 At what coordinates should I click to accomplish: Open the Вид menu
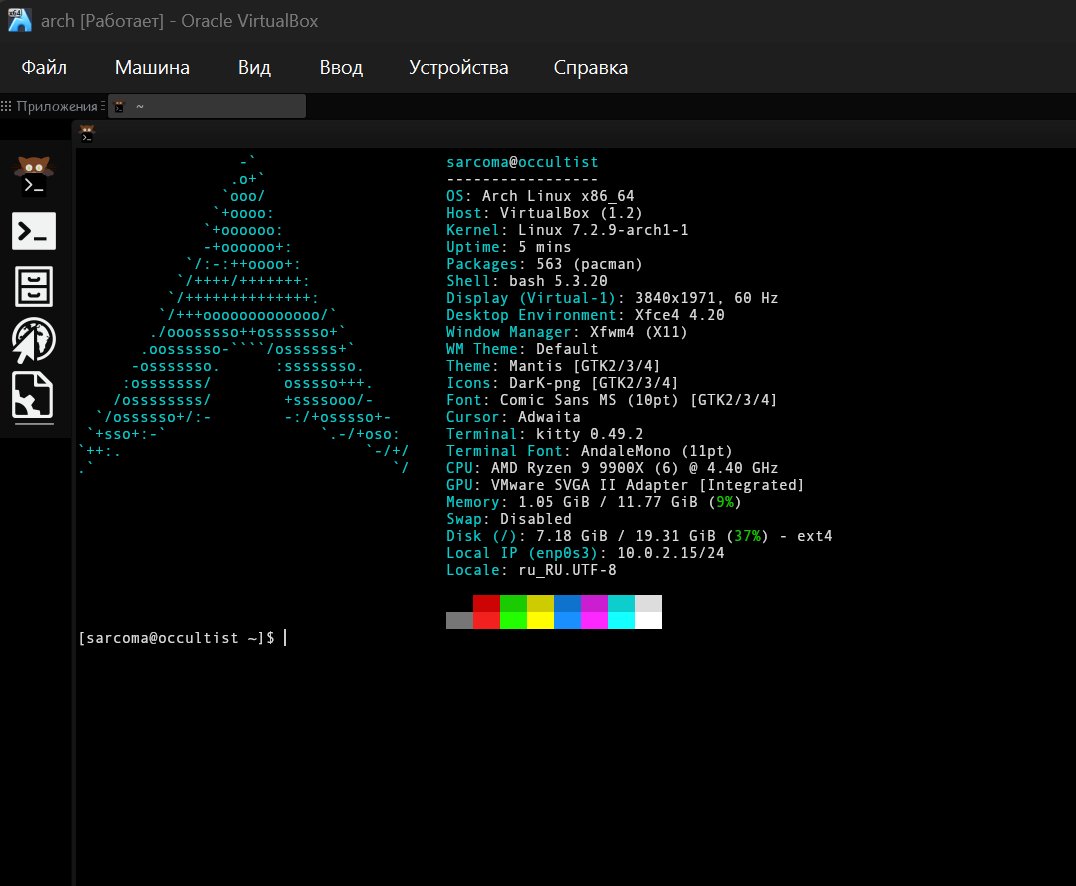tap(255, 67)
